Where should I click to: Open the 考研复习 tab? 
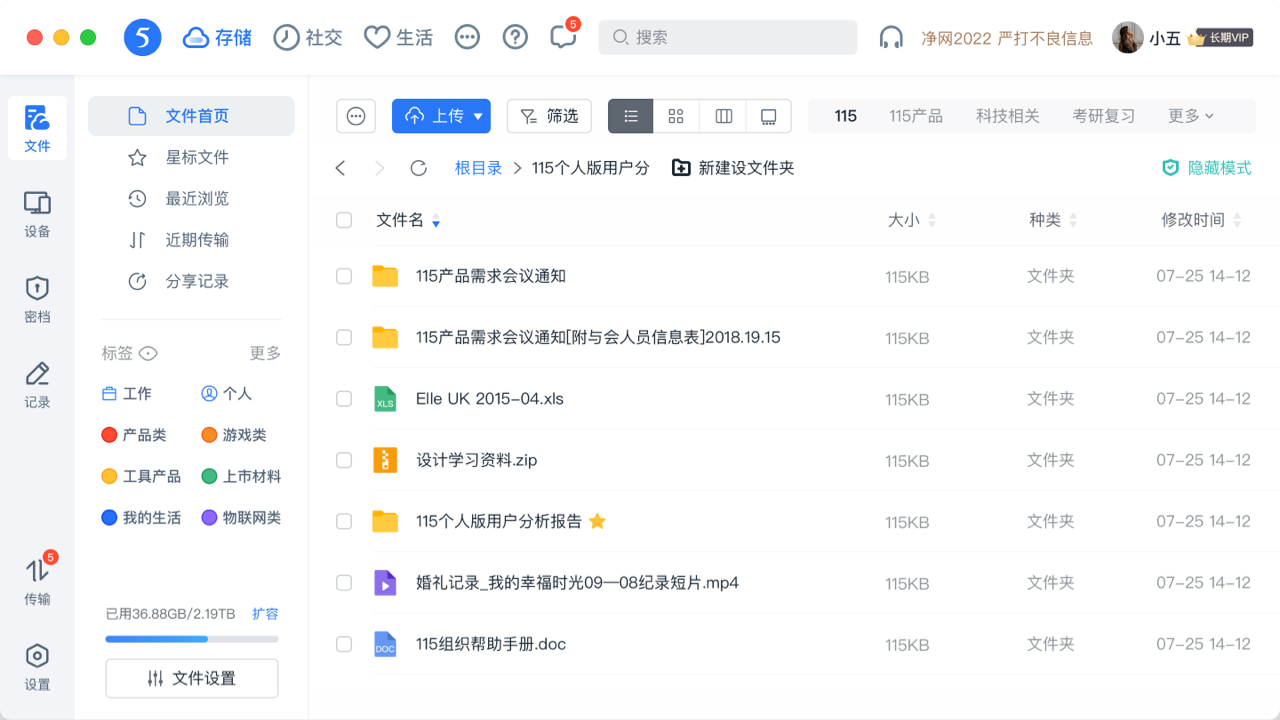[x=1104, y=115]
